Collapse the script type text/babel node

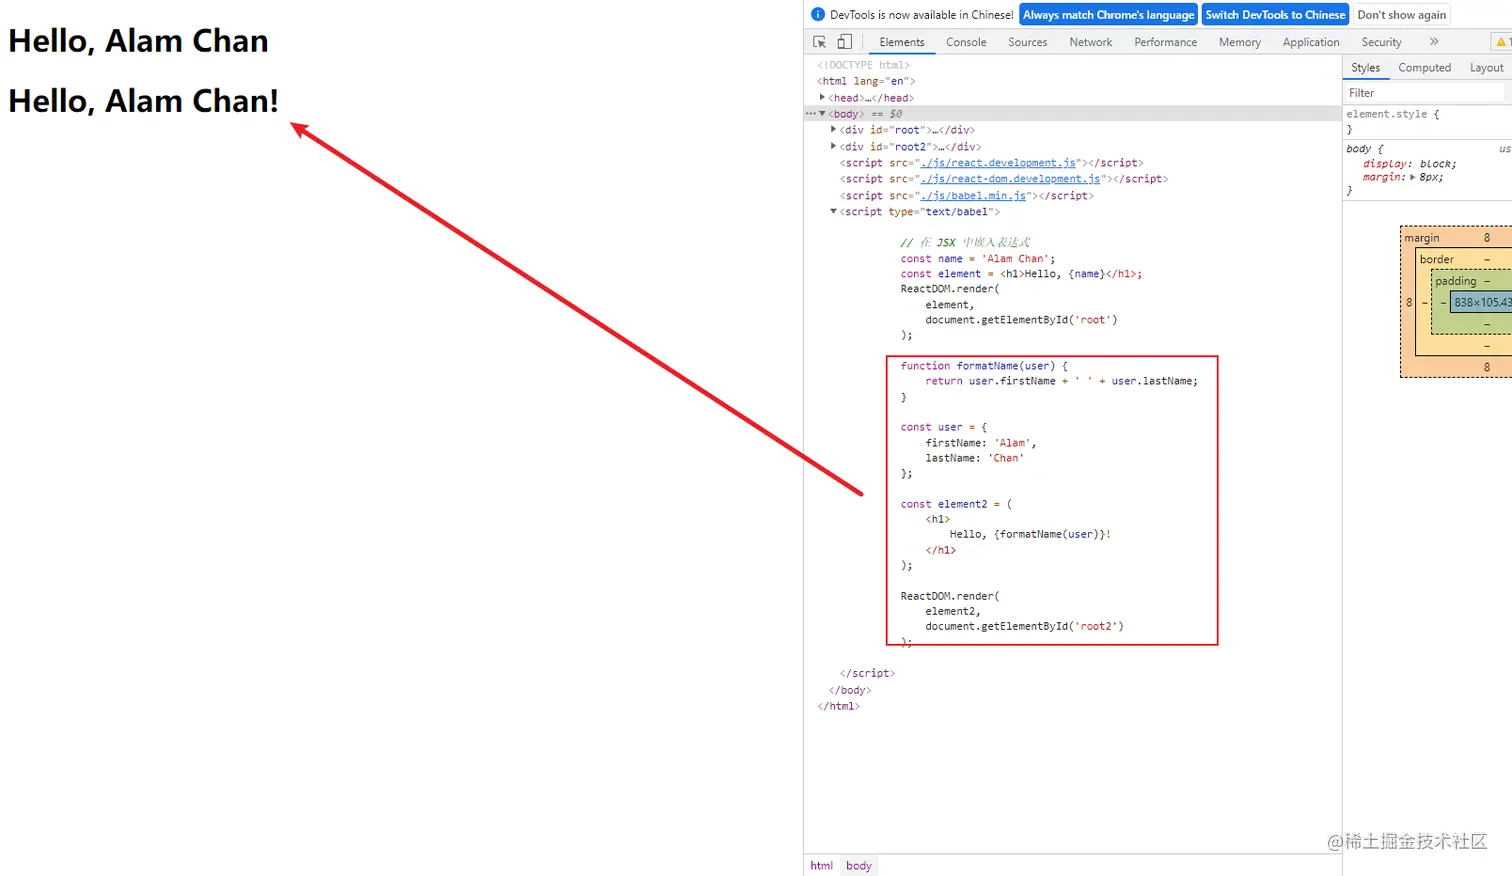[x=833, y=212]
